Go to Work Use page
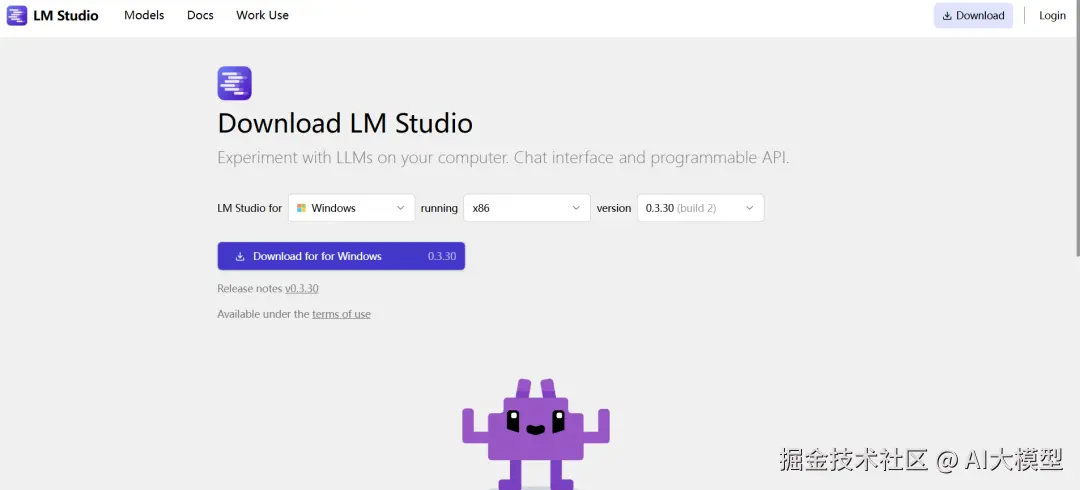Screen dimensions: 1080x490 tap(262, 15)
